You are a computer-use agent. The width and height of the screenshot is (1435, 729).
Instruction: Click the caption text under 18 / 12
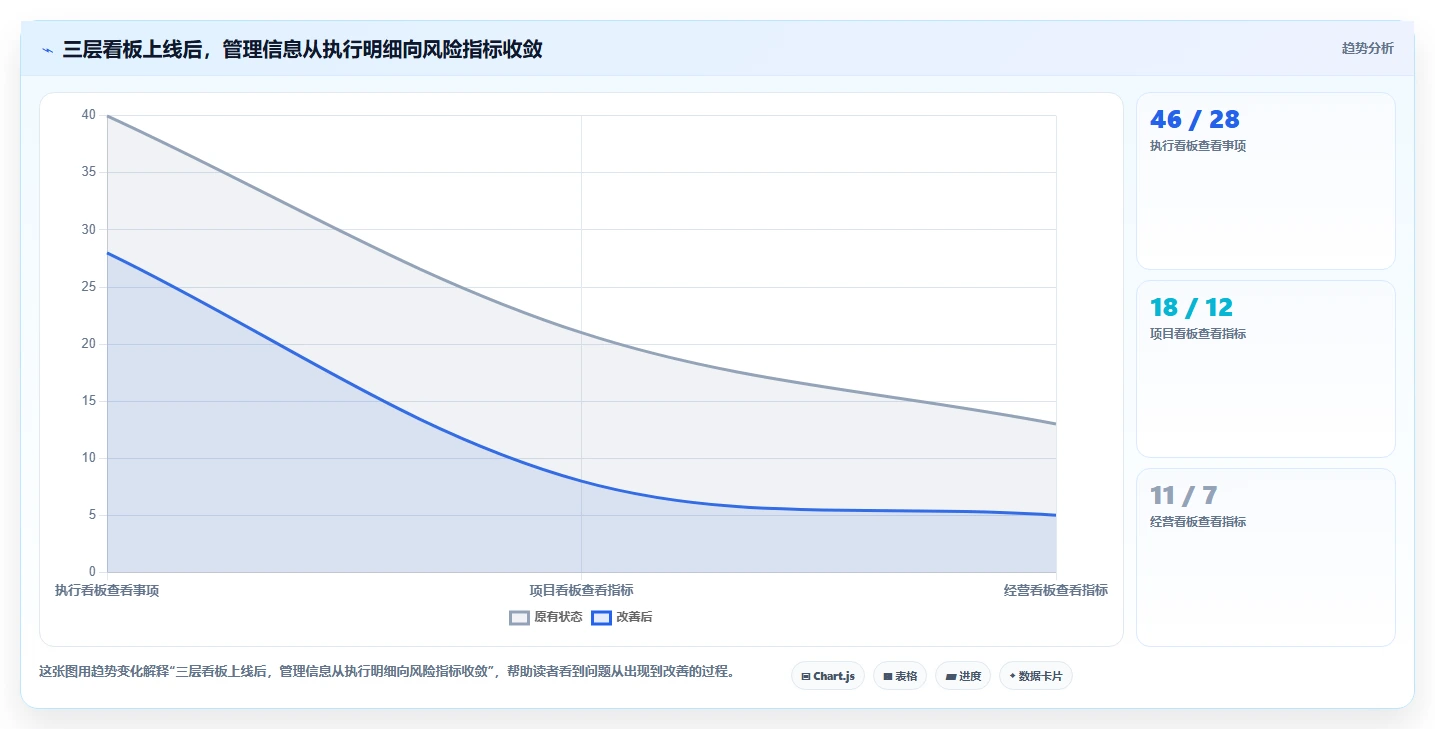[1198, 334]
